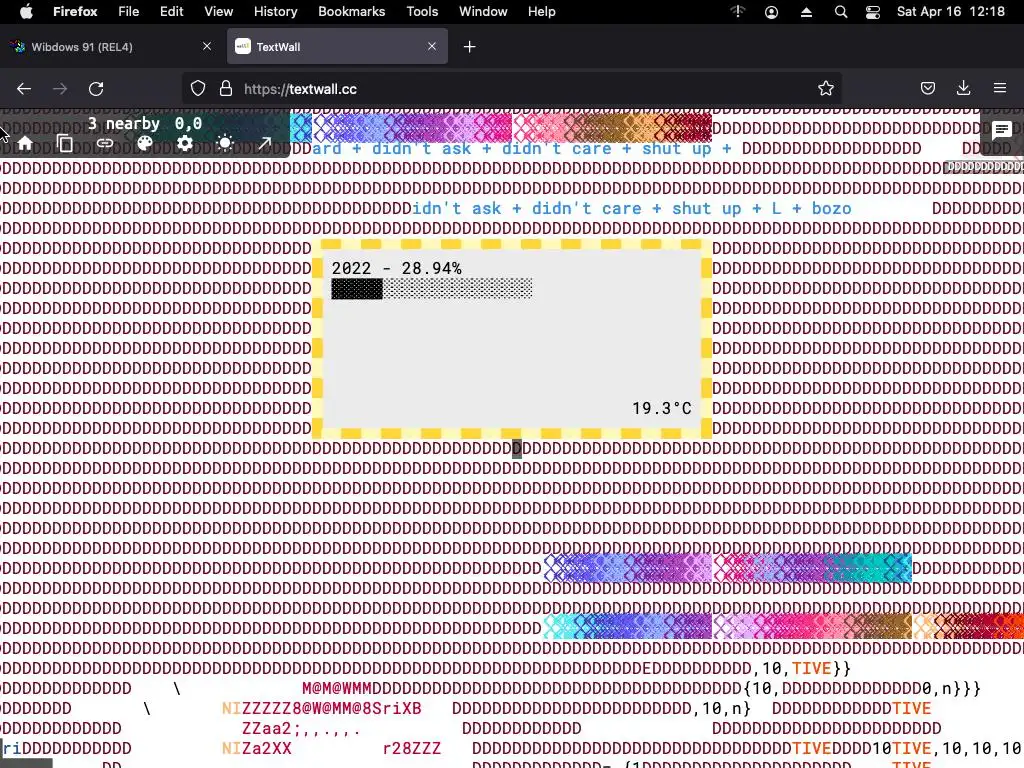This screenshot has width=1024, height=768.
Task: Open the File menu
Action: coord(128,12)
